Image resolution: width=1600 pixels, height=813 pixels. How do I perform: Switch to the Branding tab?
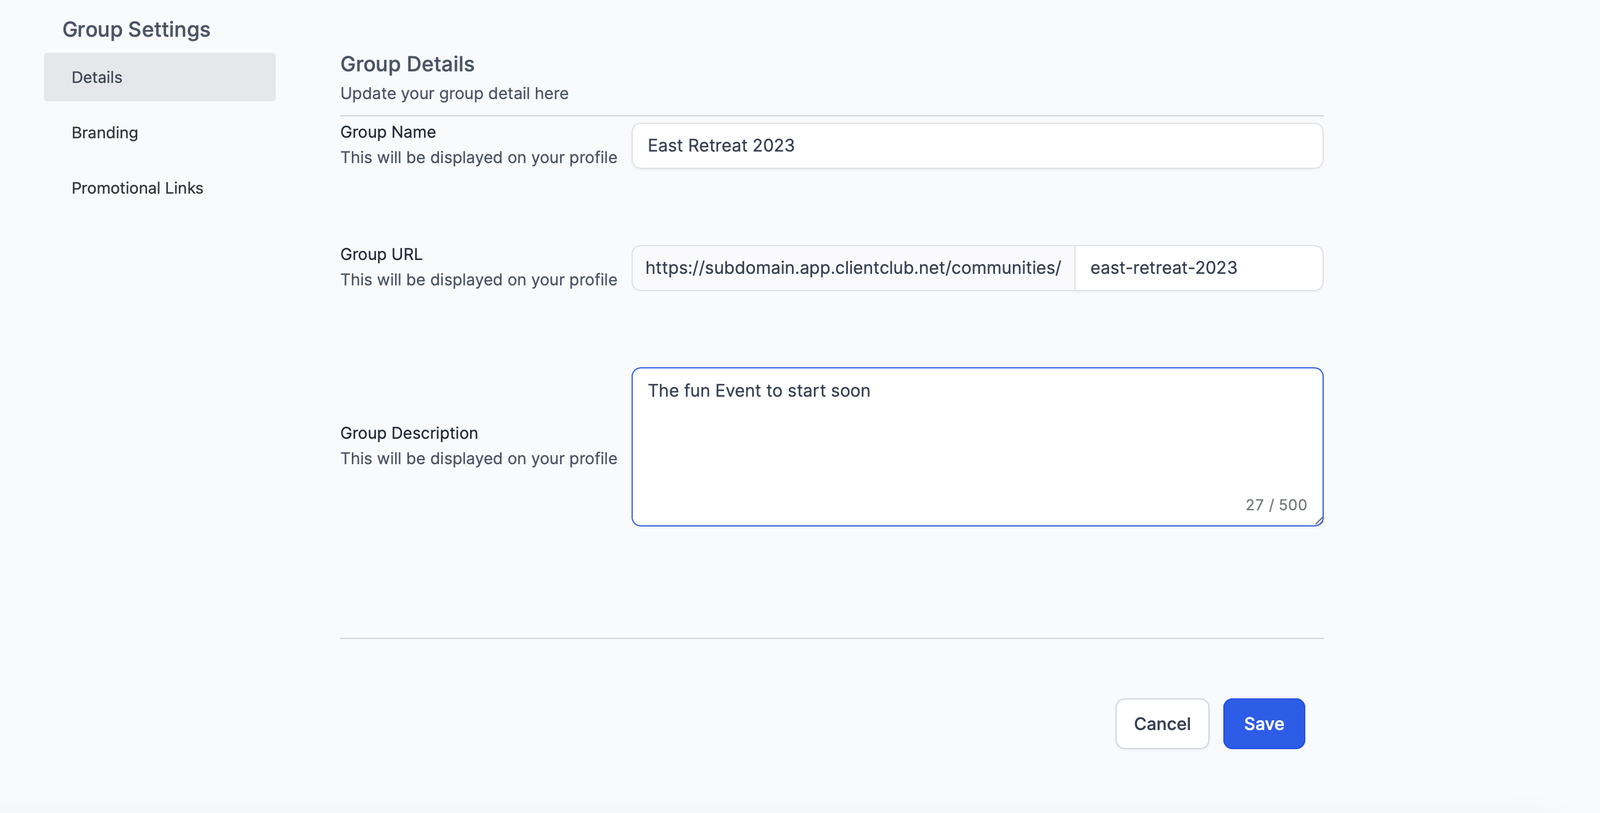[x=105, y=133]
